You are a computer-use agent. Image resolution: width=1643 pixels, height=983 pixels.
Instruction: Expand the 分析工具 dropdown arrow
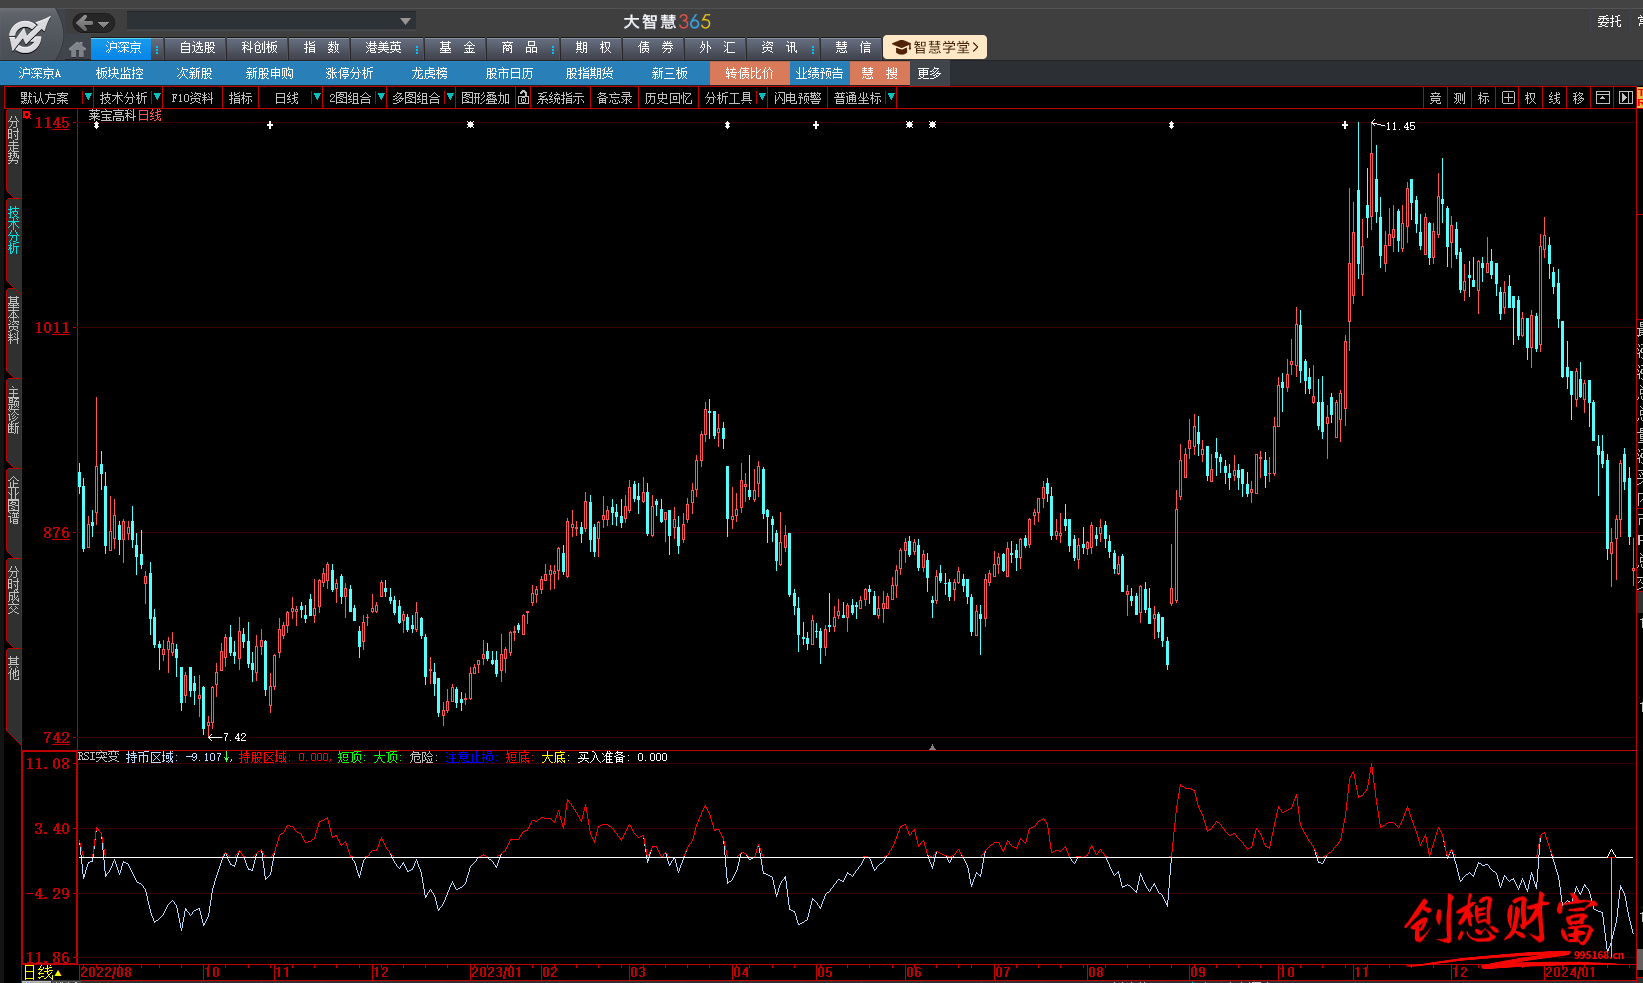[x=762, y=97]
